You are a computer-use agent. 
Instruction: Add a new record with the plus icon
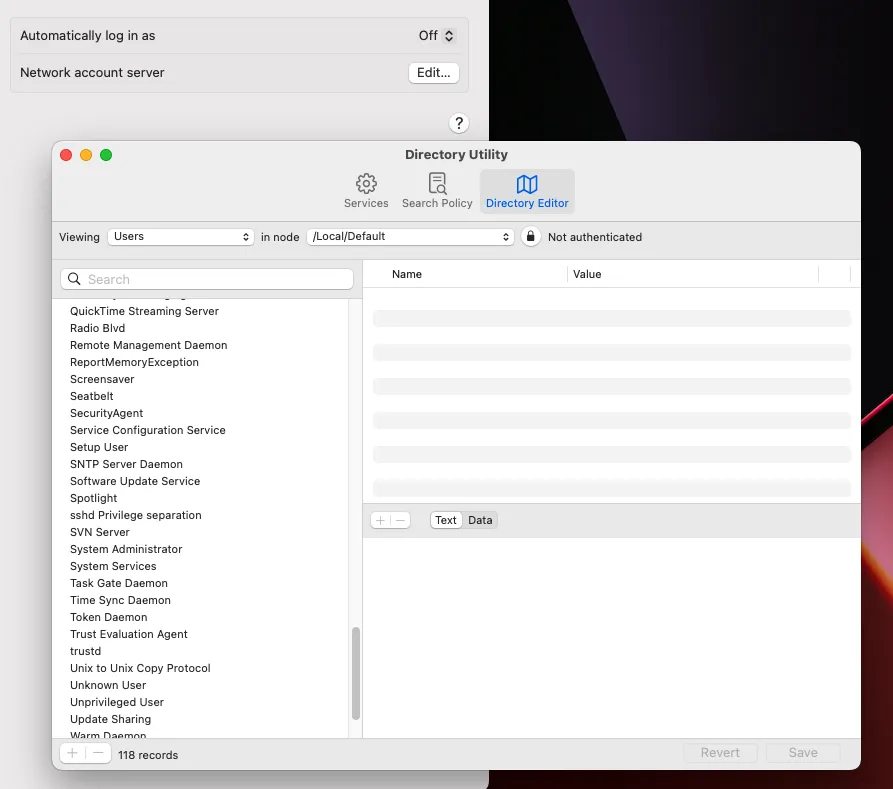coord(71,752)
